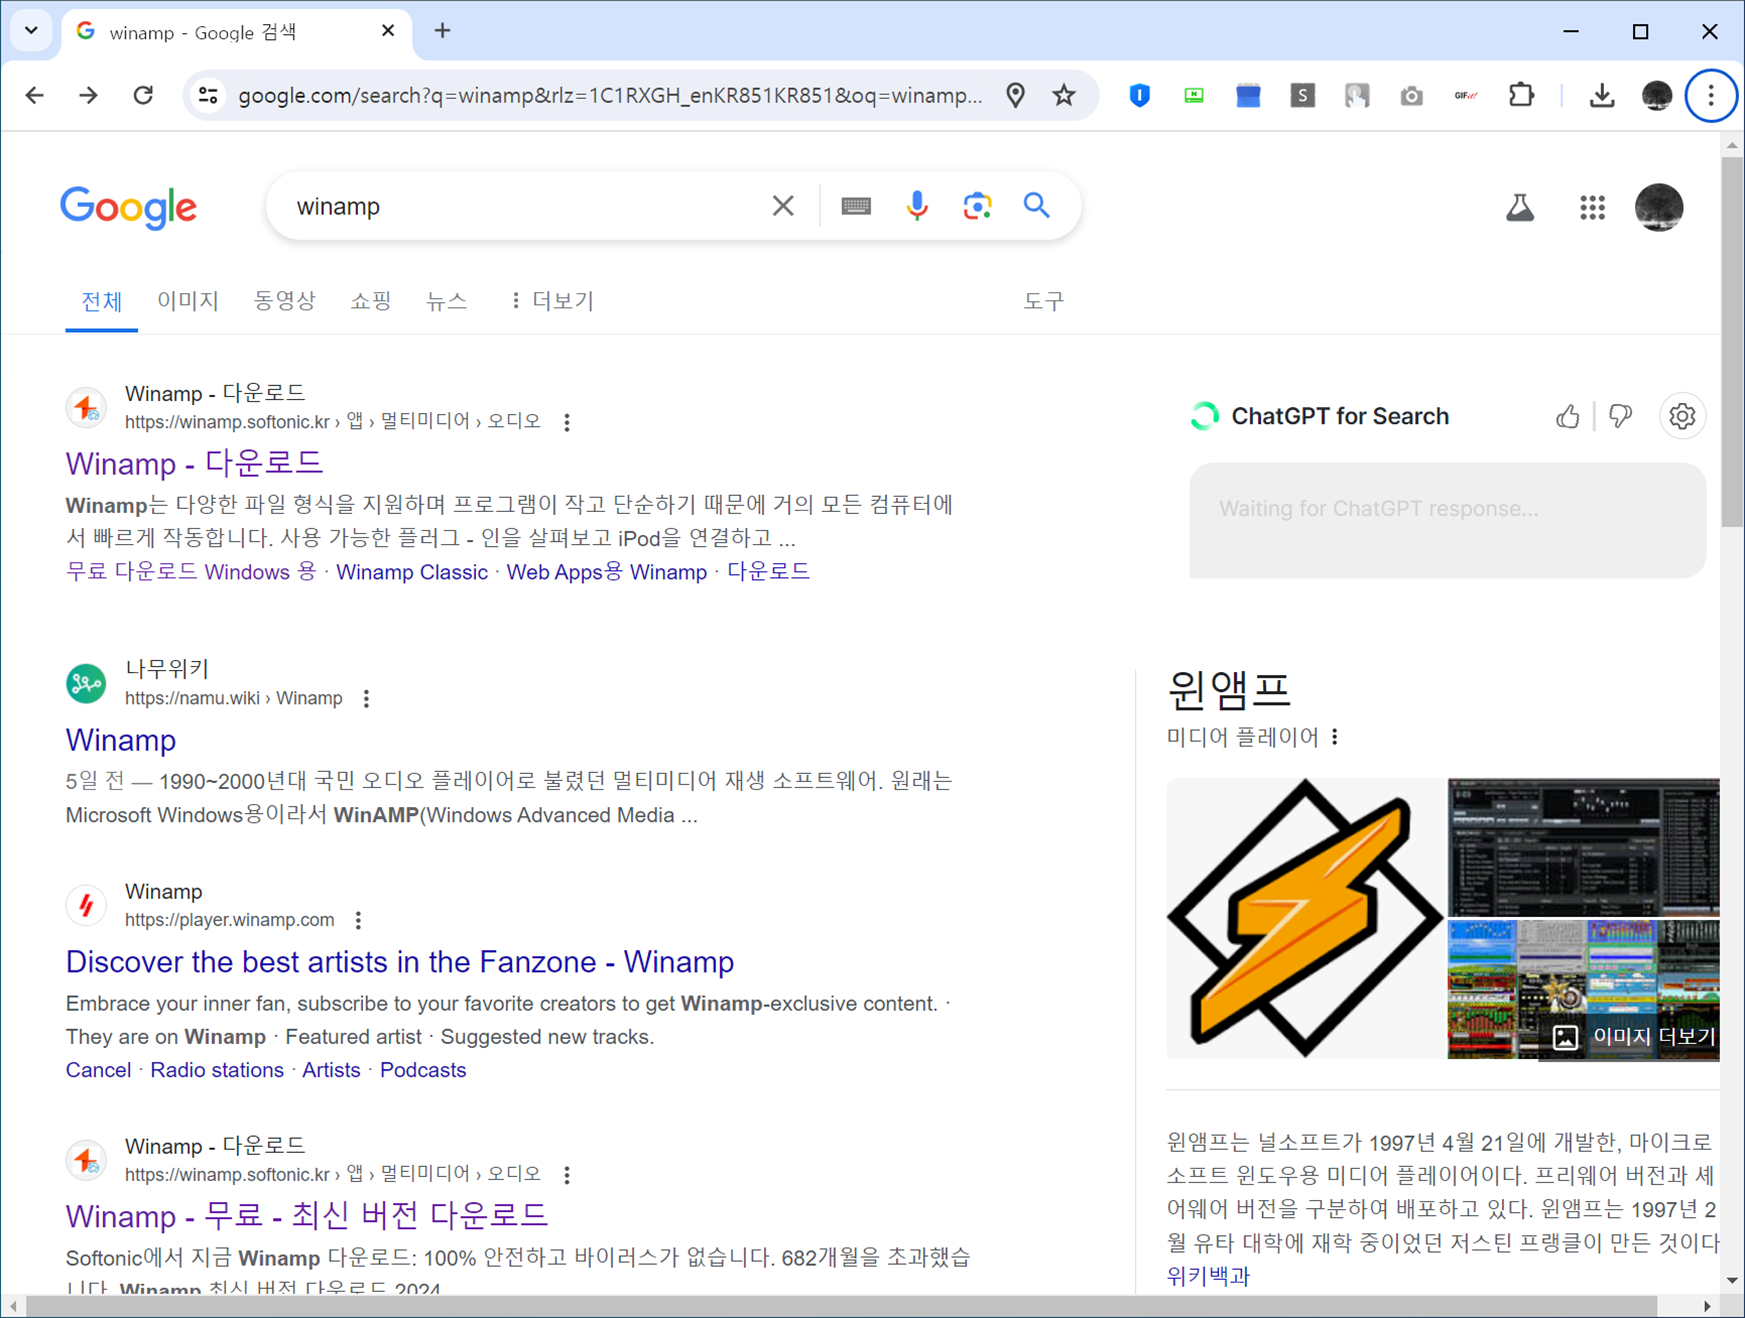Open Google Lens image search
This screenshot has height=1318, width=1745.
click(x=976, y=206)
